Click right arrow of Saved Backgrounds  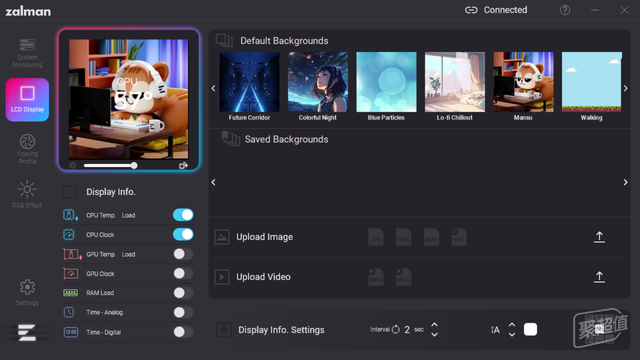[x=626, y=182]
